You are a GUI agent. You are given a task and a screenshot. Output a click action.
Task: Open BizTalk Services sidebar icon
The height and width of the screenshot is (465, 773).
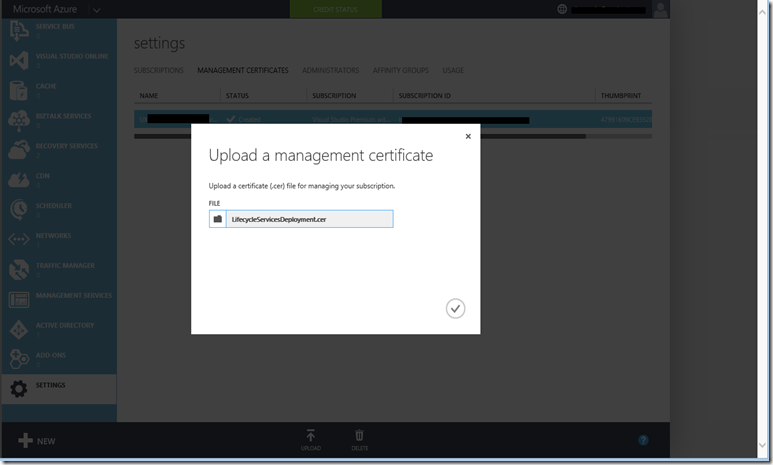(x=19, y=121)
